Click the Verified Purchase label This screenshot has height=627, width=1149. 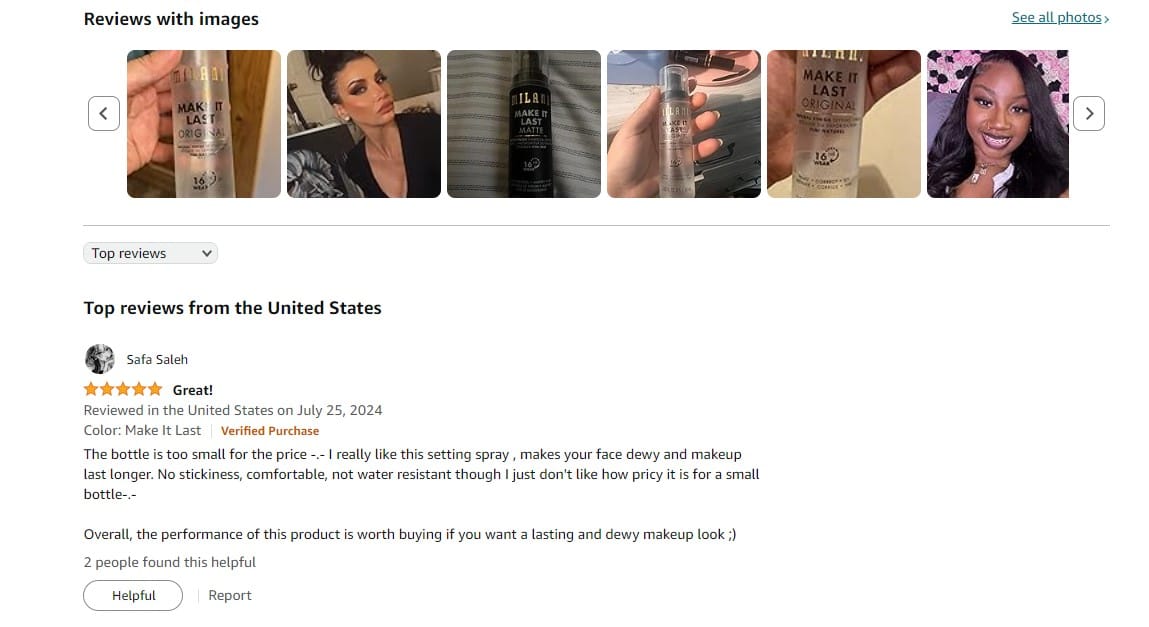(x=270, y=431)
